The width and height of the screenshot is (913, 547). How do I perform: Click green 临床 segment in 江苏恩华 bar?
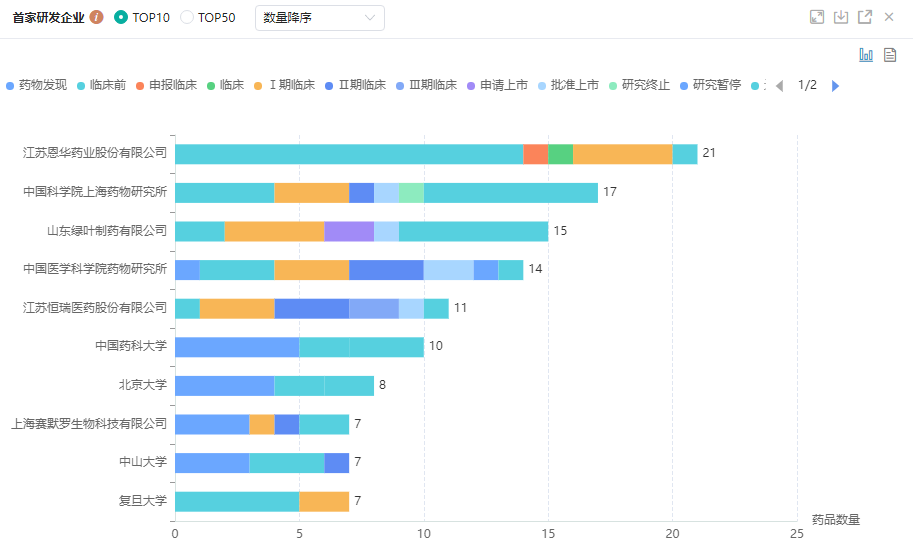tap(561, 154)
